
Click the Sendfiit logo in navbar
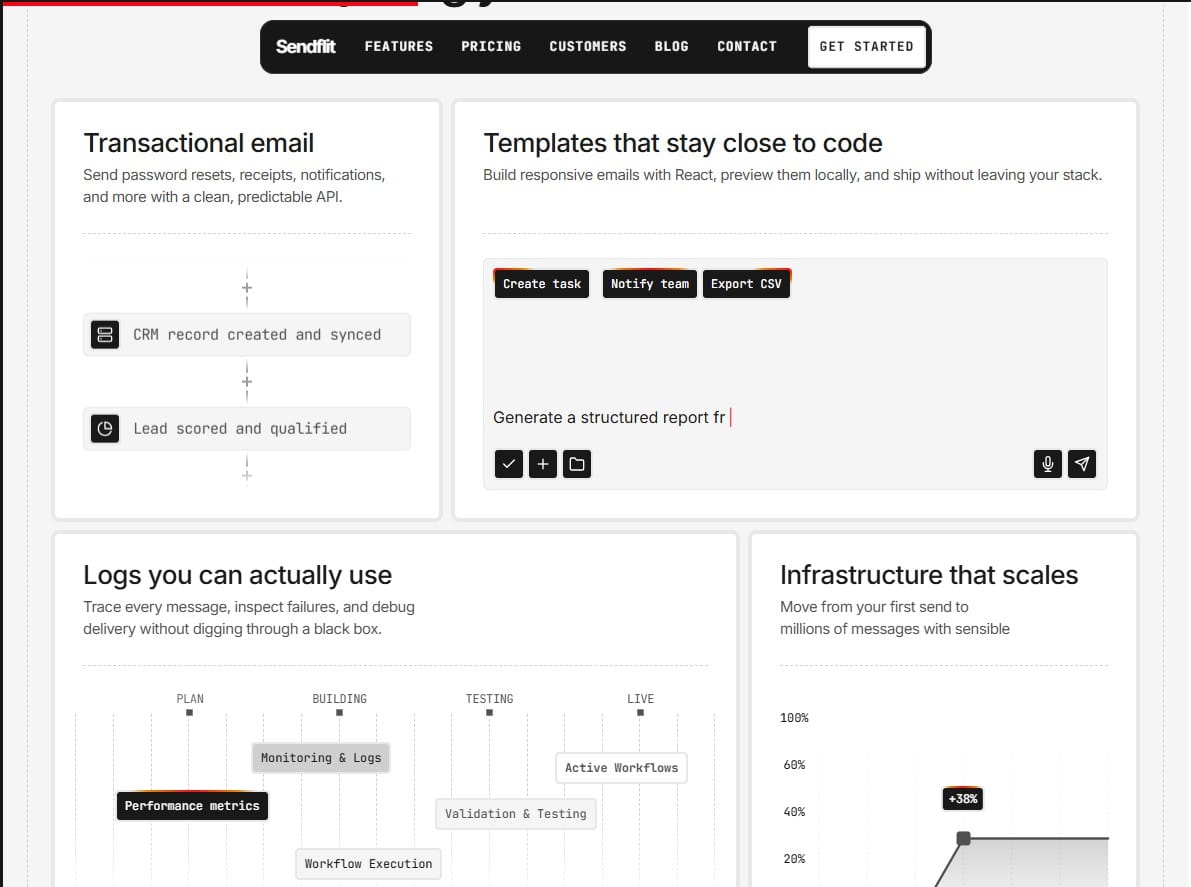point(305,46)
